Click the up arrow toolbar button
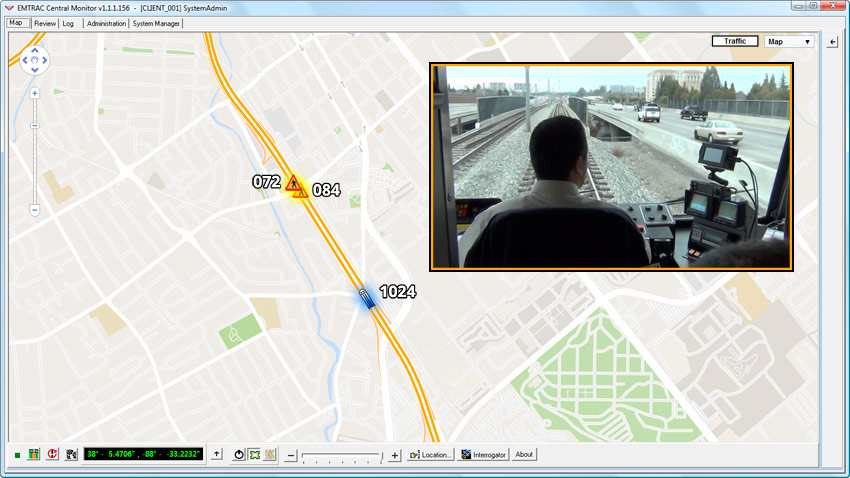Viewport: 850px width, 478px height. 217,454
